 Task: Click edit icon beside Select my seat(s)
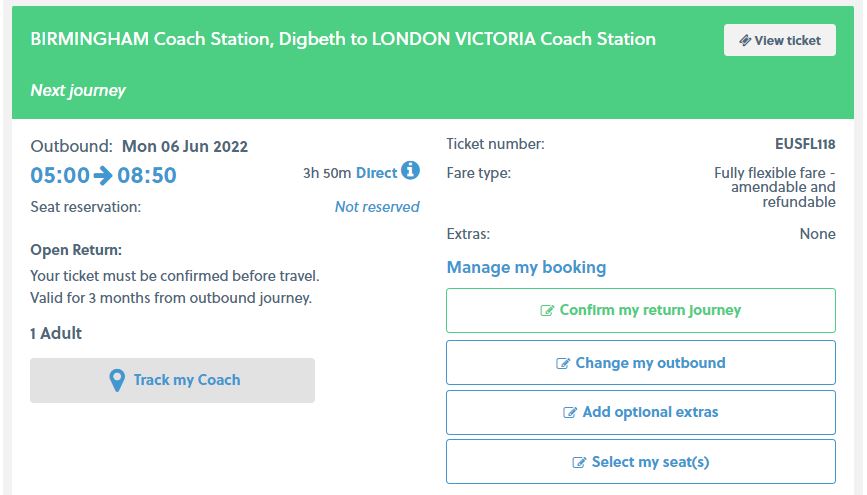click(x=579, y=462)
